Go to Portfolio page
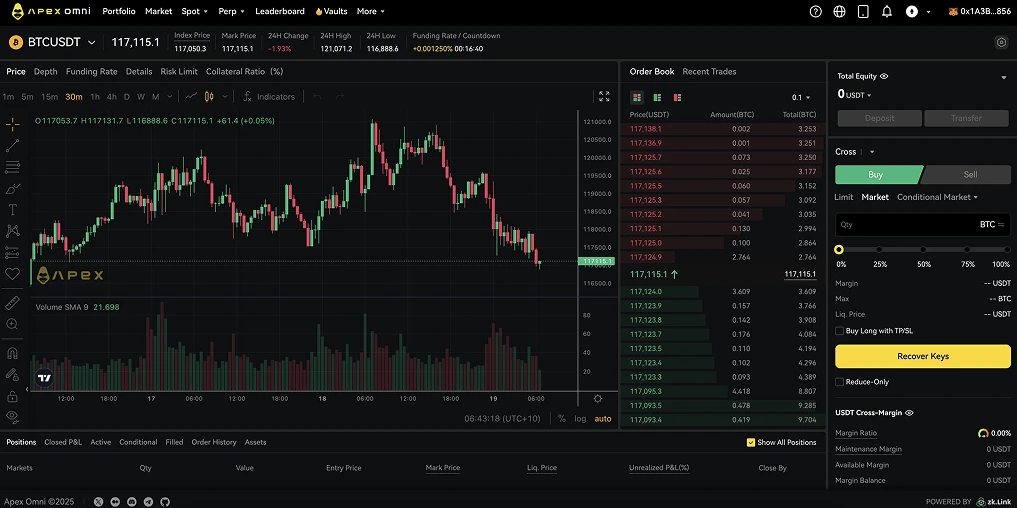The image size is (1017, 508). click(x=119, y=11)
